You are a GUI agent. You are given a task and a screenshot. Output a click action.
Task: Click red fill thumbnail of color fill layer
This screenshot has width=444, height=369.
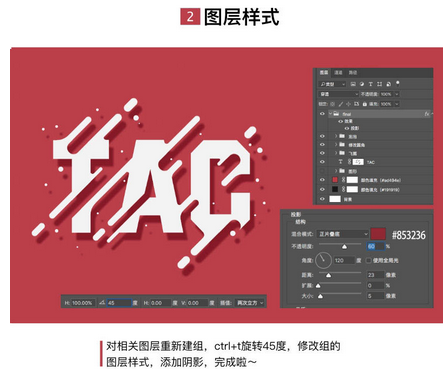pyautogui.click(x=335, y=180)
